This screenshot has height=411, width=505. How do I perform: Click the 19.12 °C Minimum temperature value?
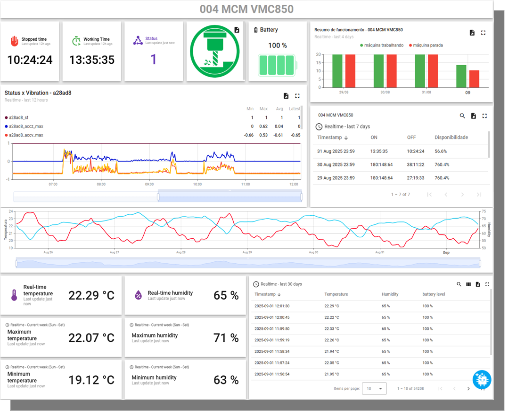(x=91, y=380)
